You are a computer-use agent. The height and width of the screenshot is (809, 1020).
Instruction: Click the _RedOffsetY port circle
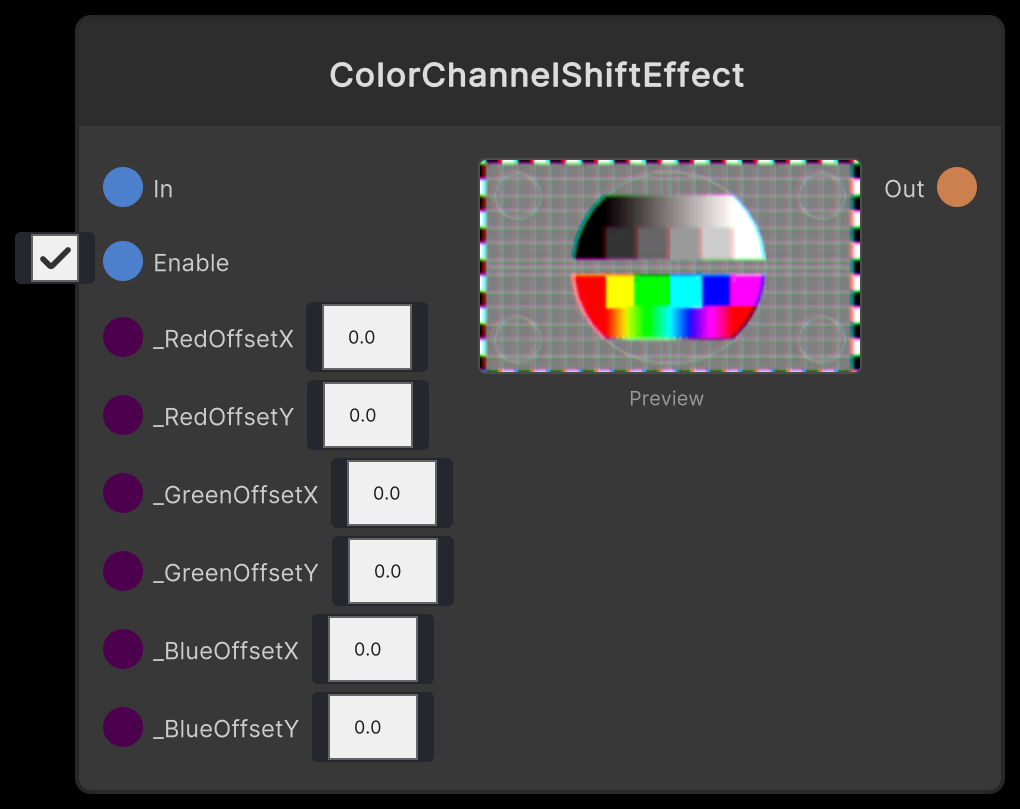tap(122, 415)
